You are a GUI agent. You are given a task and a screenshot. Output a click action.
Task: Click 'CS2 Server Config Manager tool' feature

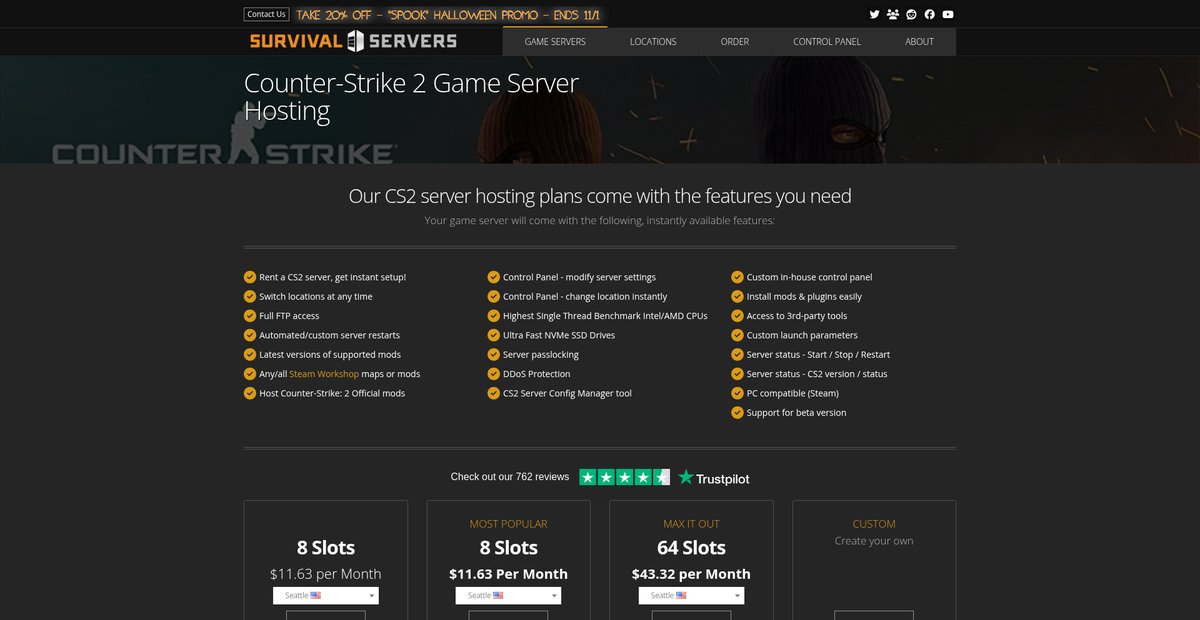pos(567,393)
